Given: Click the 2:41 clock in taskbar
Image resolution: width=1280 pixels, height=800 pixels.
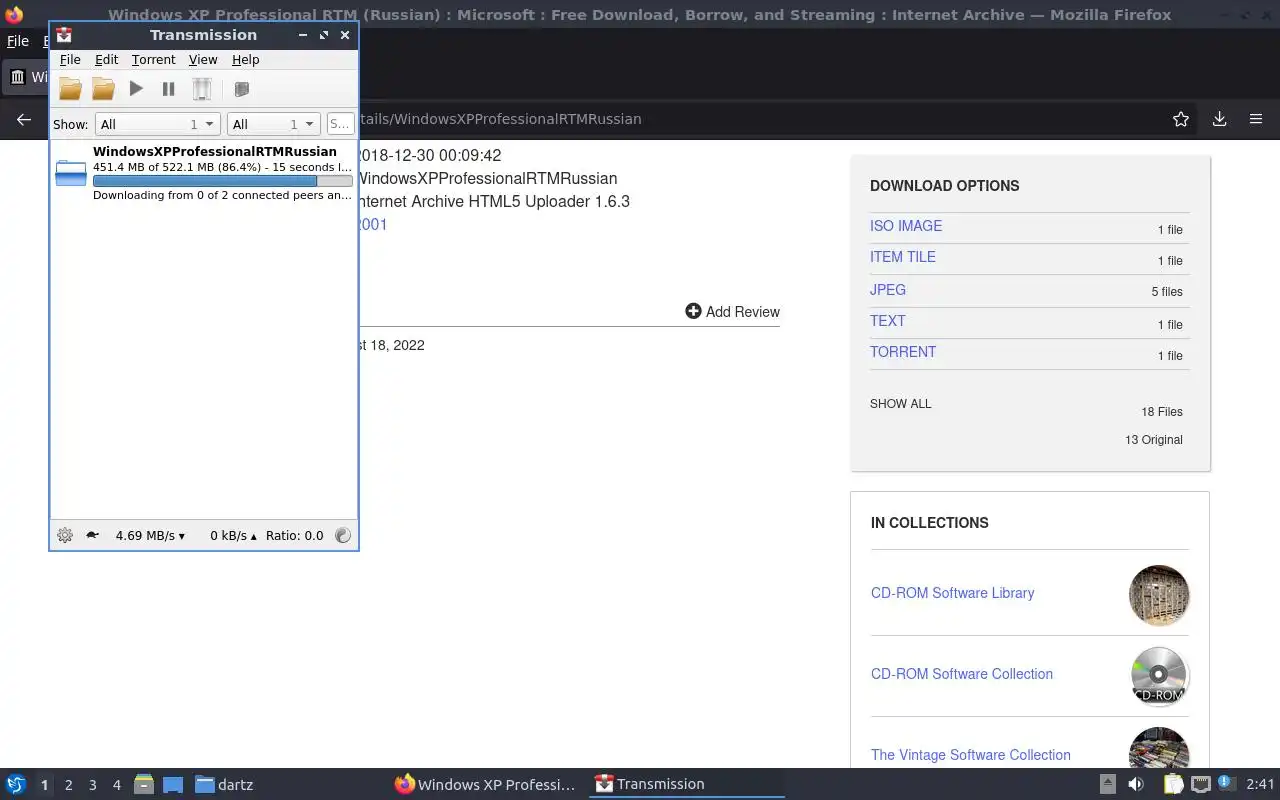Looking at the screenshot, I should click(1260, 784).
